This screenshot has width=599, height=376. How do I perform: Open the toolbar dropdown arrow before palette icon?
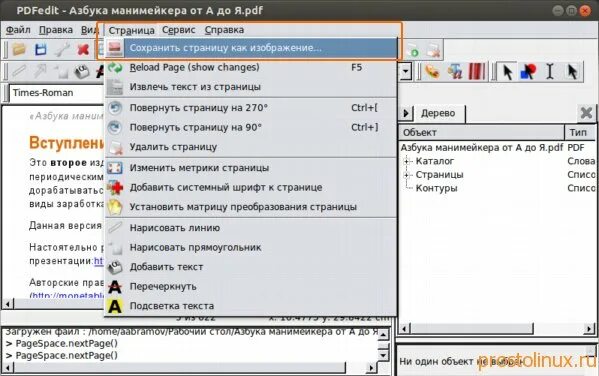(x=405, y=71)
